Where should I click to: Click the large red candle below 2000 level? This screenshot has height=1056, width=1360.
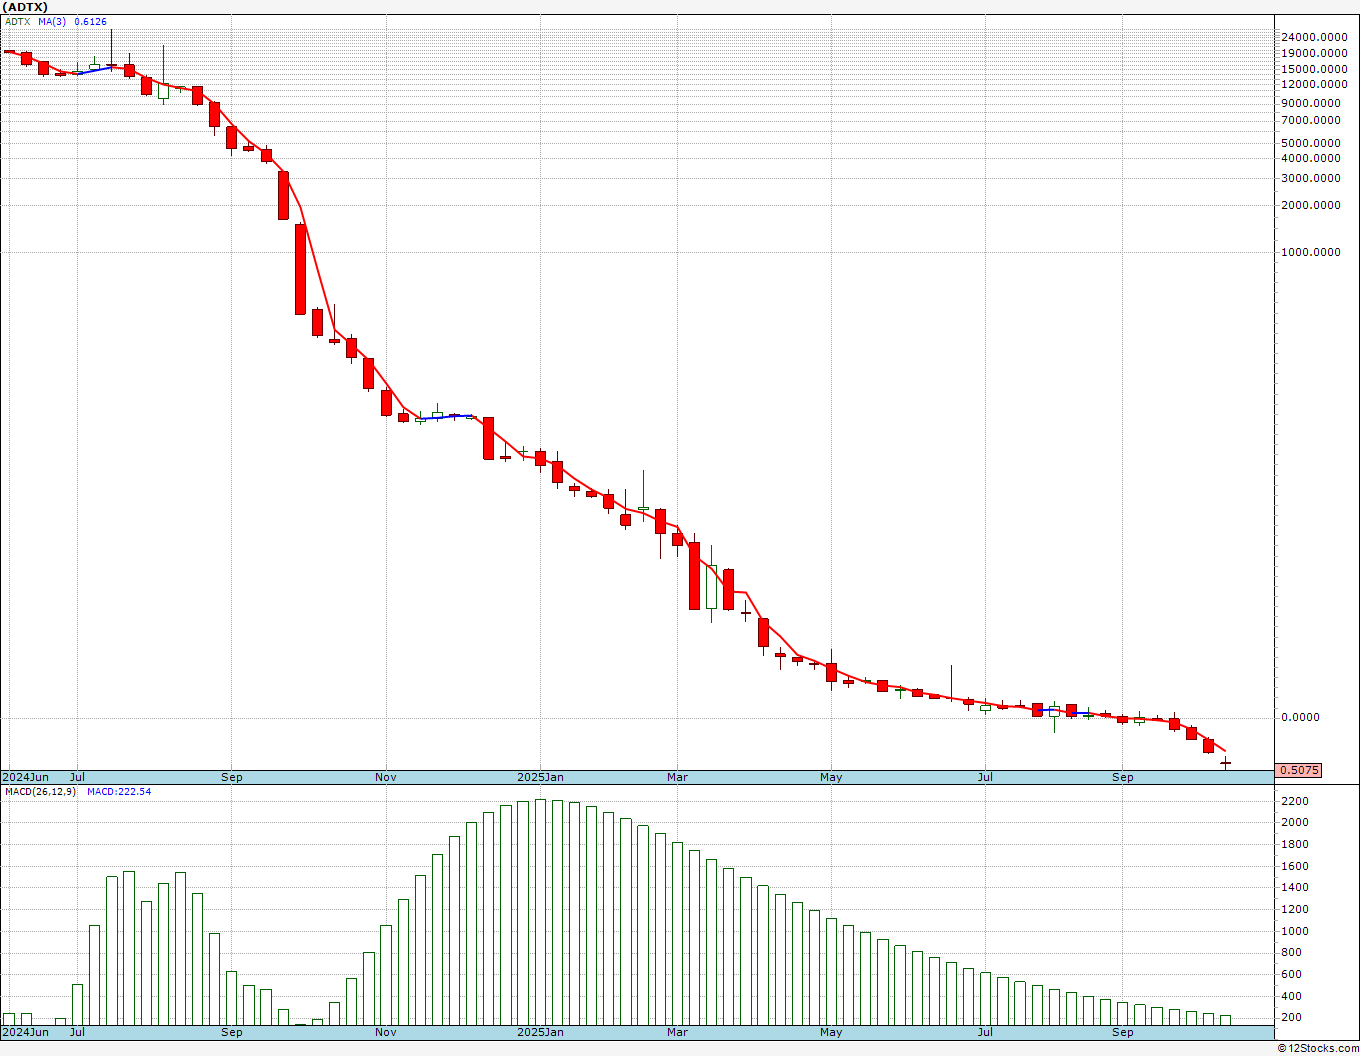pos(300,269)
